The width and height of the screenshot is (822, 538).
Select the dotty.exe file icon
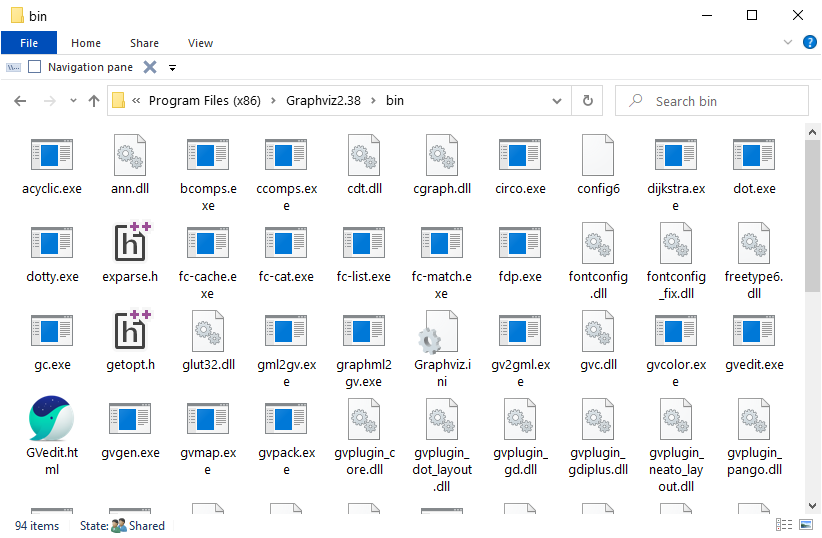[x=52, y=243]
